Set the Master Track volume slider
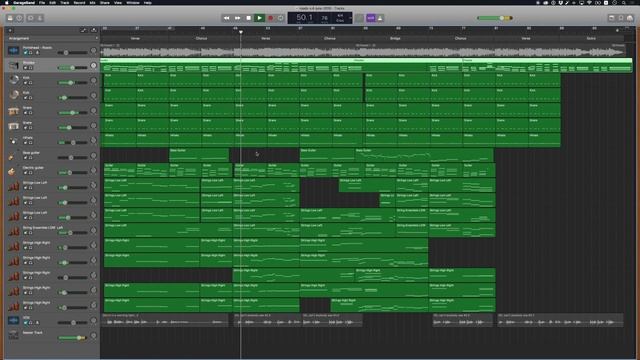 pos(72,338)
